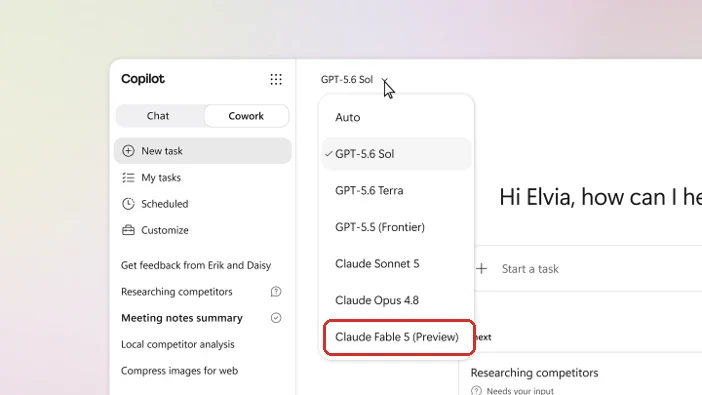Viewport: 702px width, 395px height.
Task: Click the Copilot title
Action: coord(143,79)
